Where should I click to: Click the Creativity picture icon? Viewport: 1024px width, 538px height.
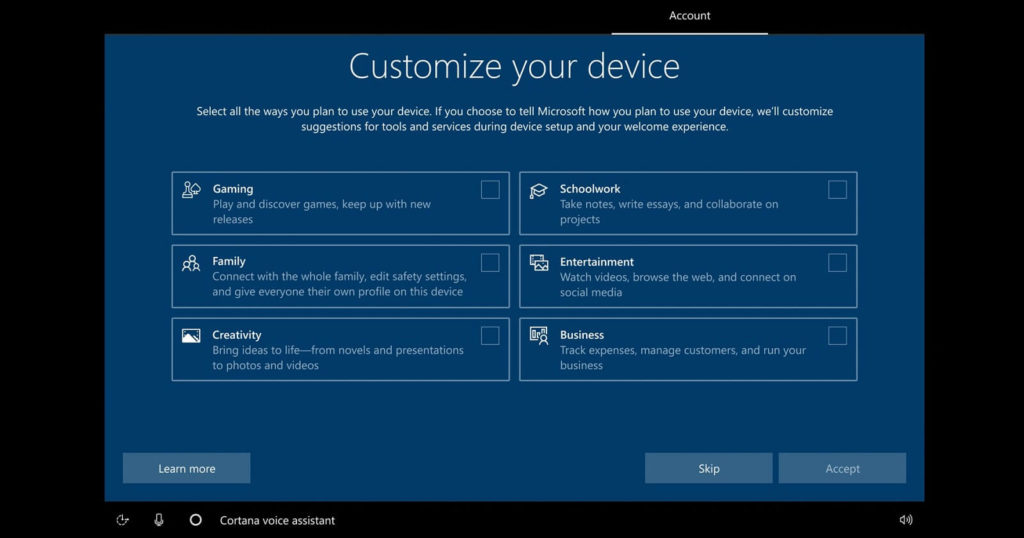click(191, 336)
